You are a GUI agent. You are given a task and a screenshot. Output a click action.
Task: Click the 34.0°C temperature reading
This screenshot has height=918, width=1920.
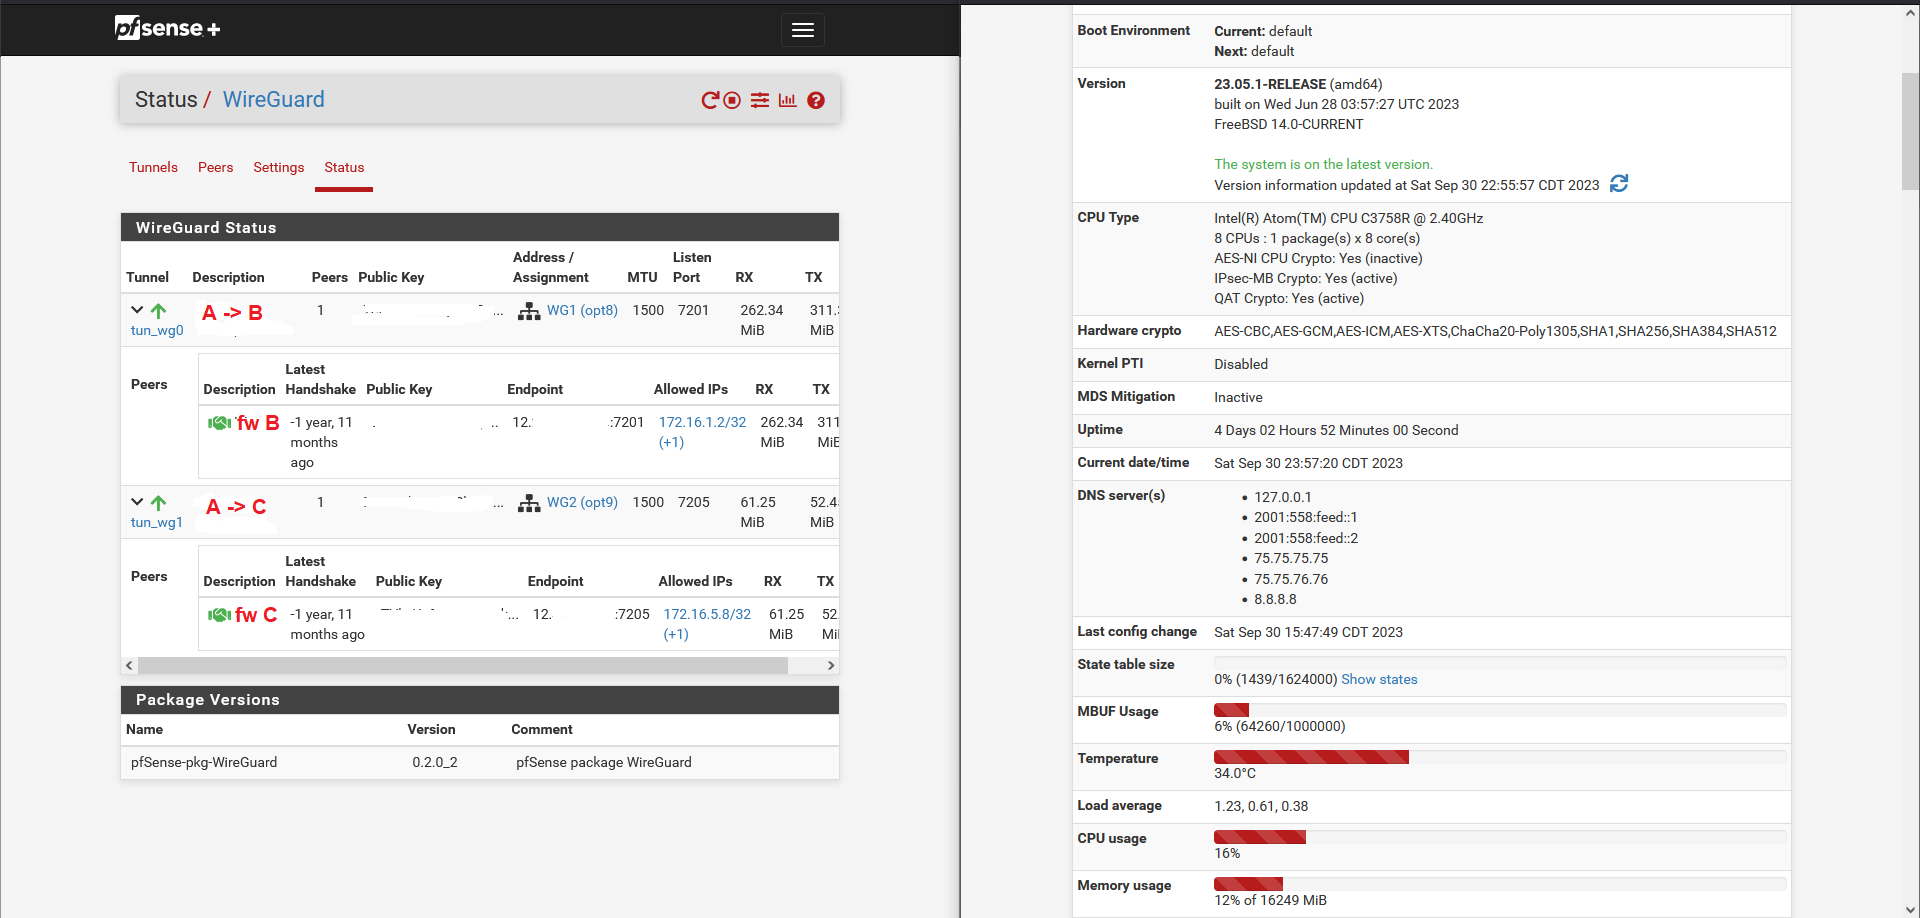(x=1235, y=773)
